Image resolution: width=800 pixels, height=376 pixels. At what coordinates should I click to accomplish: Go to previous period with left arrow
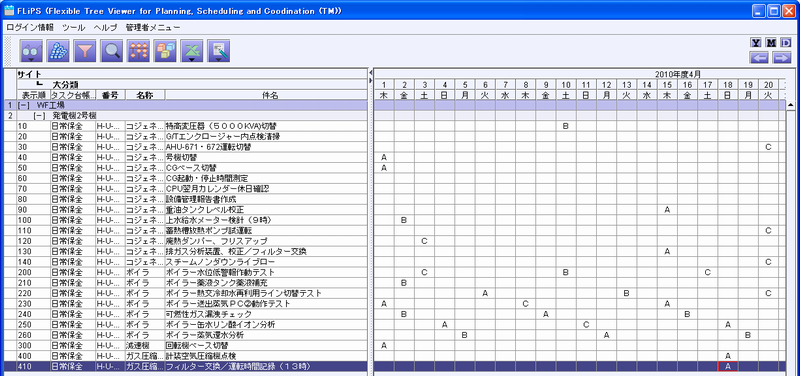[x=759, y=57]
